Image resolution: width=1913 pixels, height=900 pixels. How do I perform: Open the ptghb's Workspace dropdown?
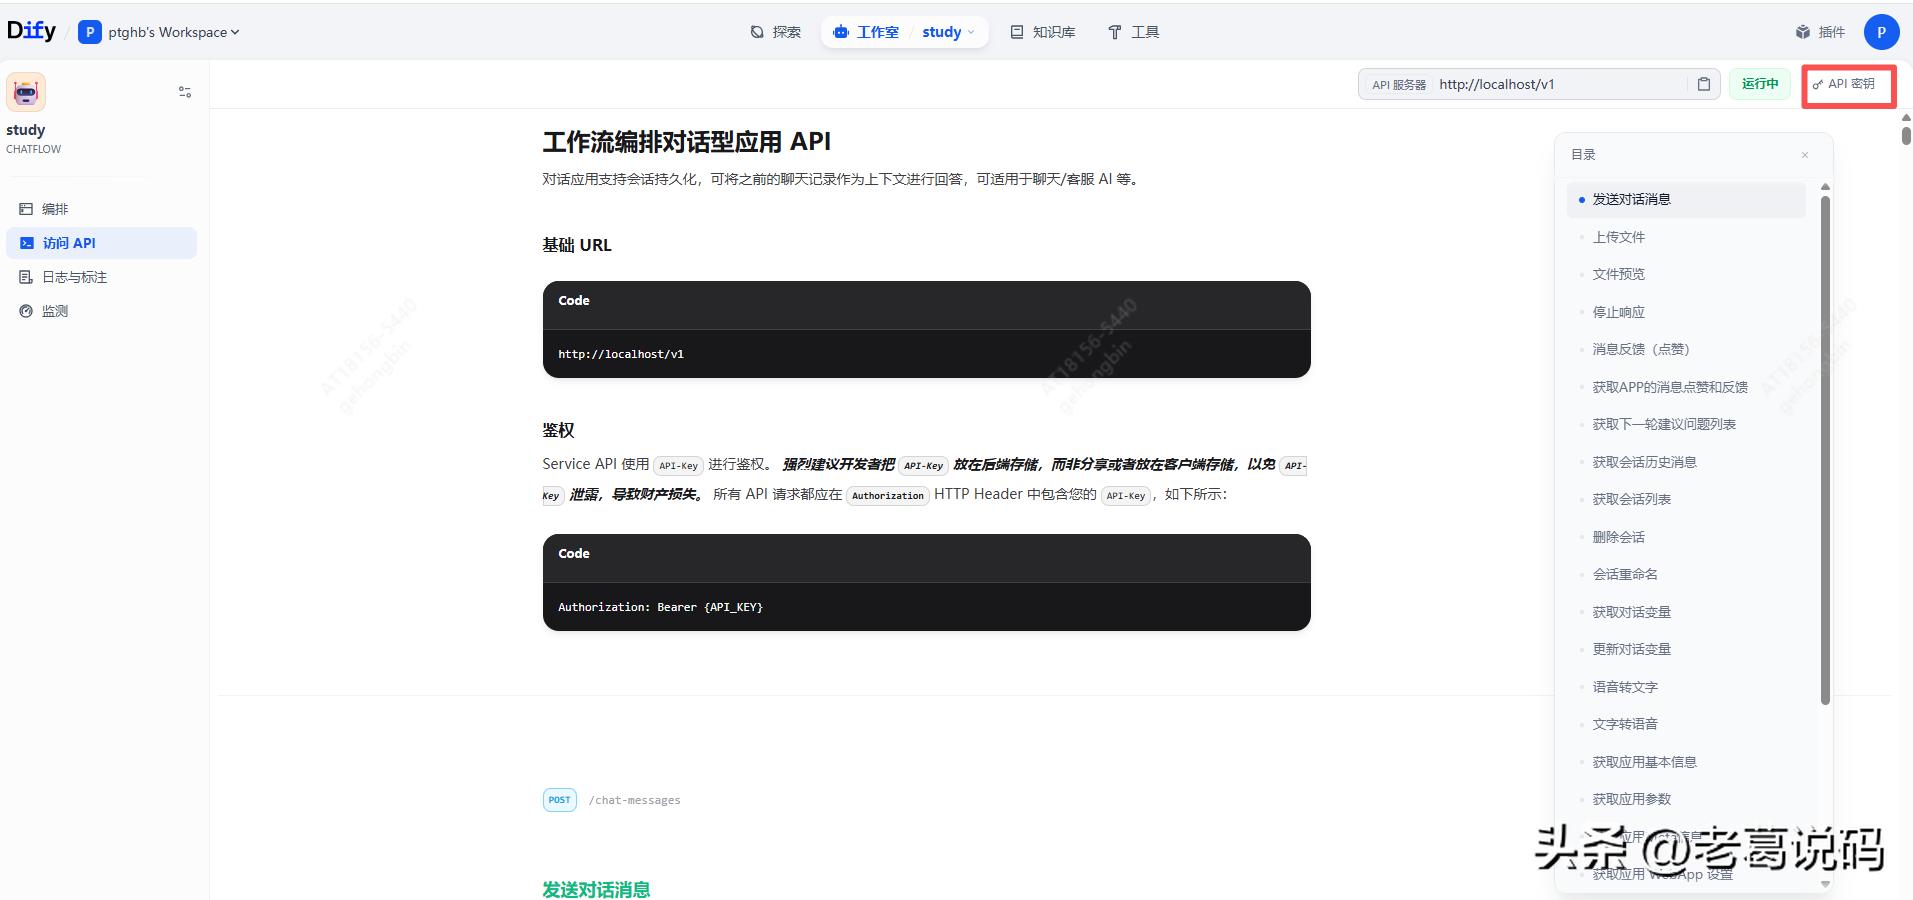159,32
